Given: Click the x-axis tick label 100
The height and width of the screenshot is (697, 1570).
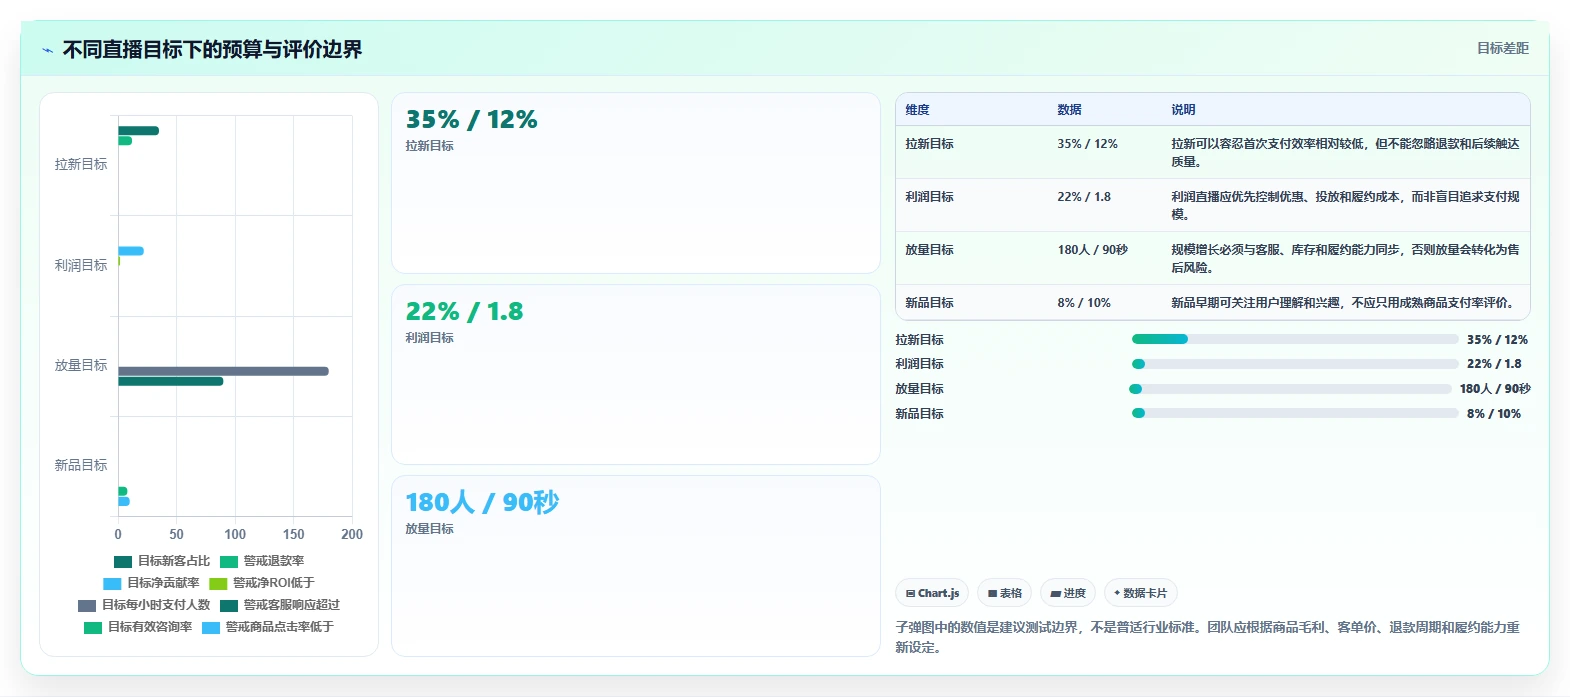Looking at the screenshot, I should pos(235,534).
